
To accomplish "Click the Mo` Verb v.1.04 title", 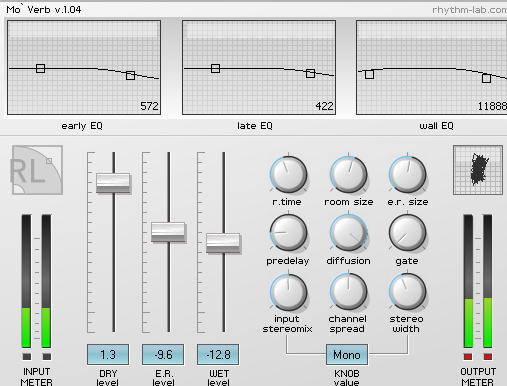I will tap(44, 10).
